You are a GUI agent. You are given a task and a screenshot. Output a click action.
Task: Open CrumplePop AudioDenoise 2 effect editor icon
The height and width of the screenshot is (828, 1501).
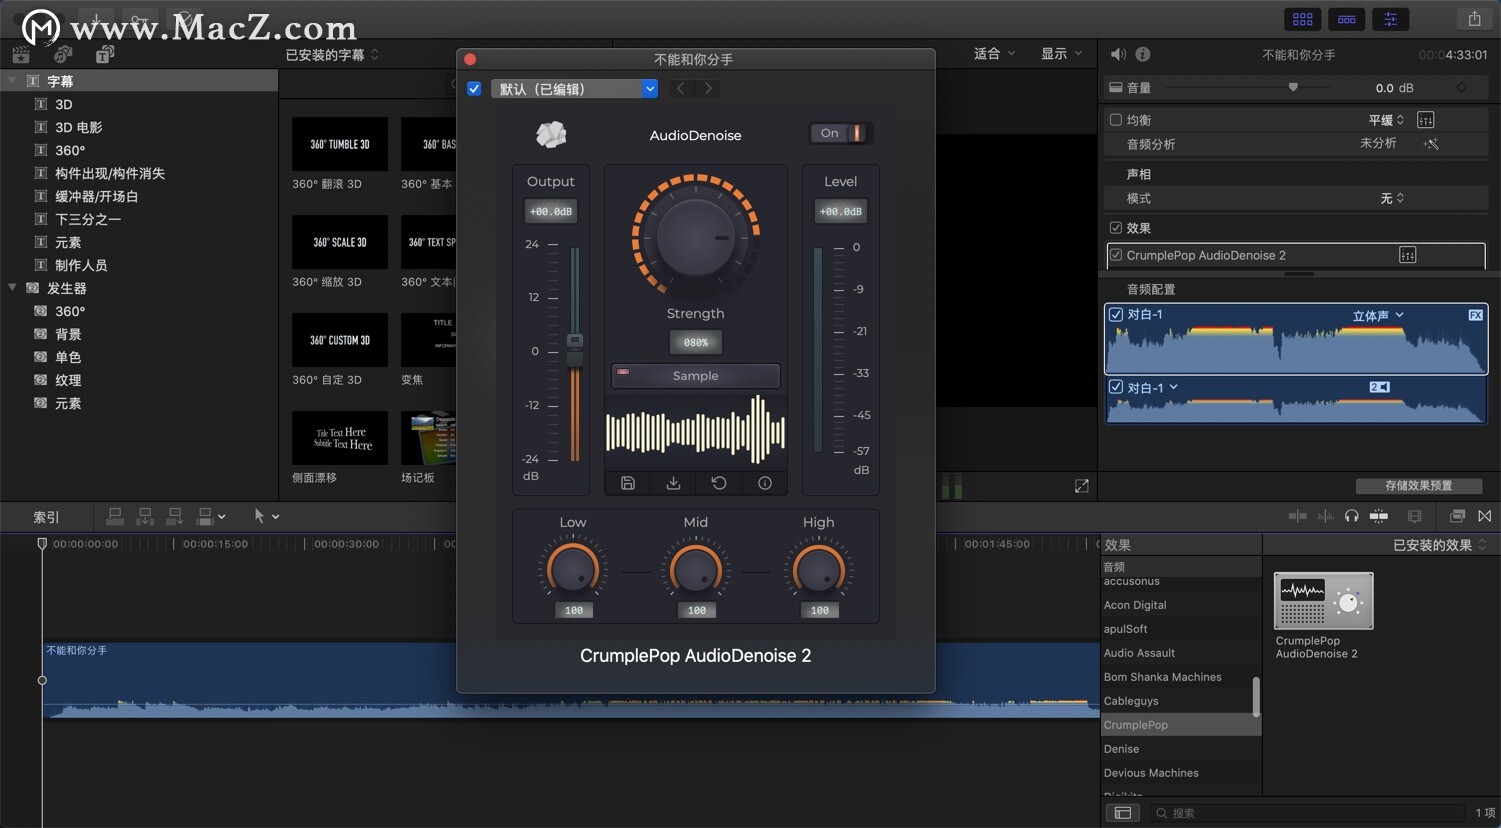[1407, 255]
